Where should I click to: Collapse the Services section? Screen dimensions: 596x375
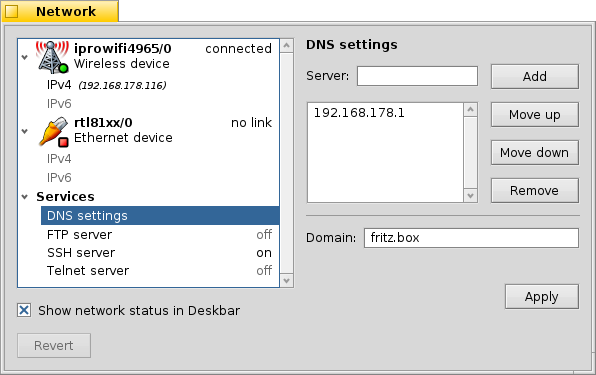pos(25,197)
